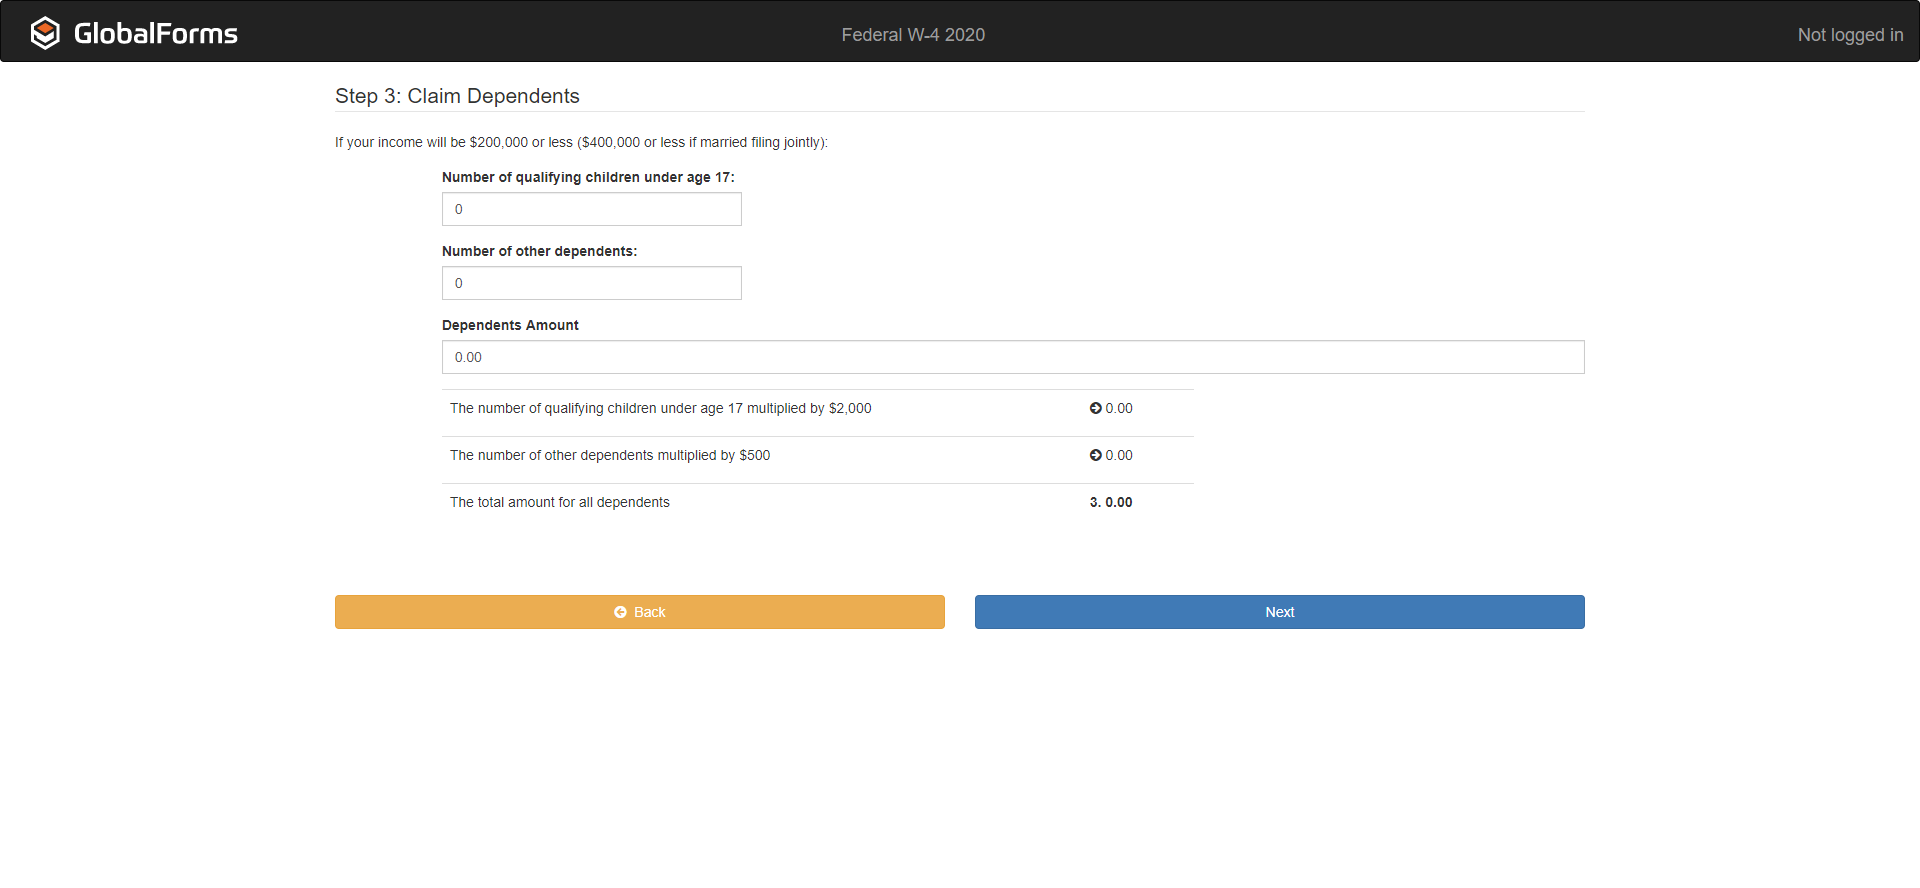The height and width of the screenshot is (888, 1920).
Task: Focus the number of other dependents field
Action: (x=591, y=283)
